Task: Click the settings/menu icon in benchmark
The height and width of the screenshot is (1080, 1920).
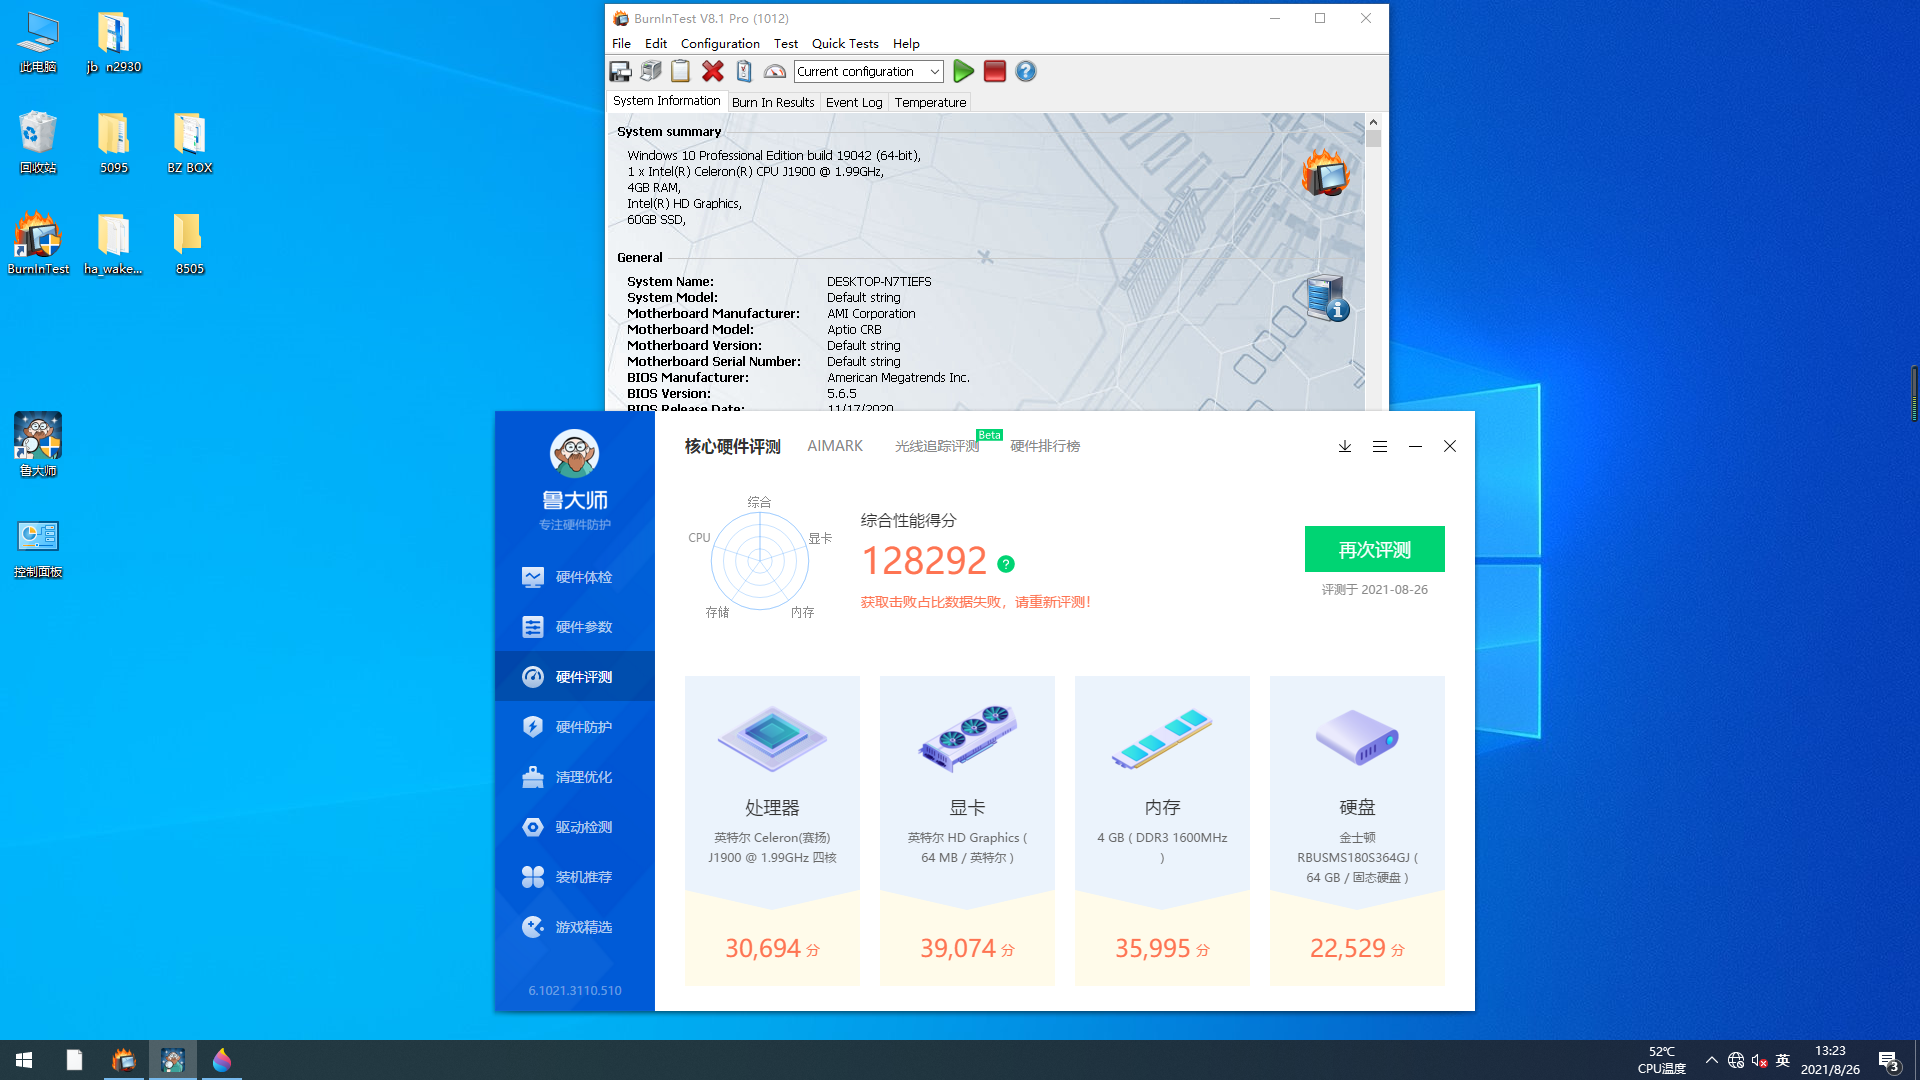Action: (x=1379, y=446)
